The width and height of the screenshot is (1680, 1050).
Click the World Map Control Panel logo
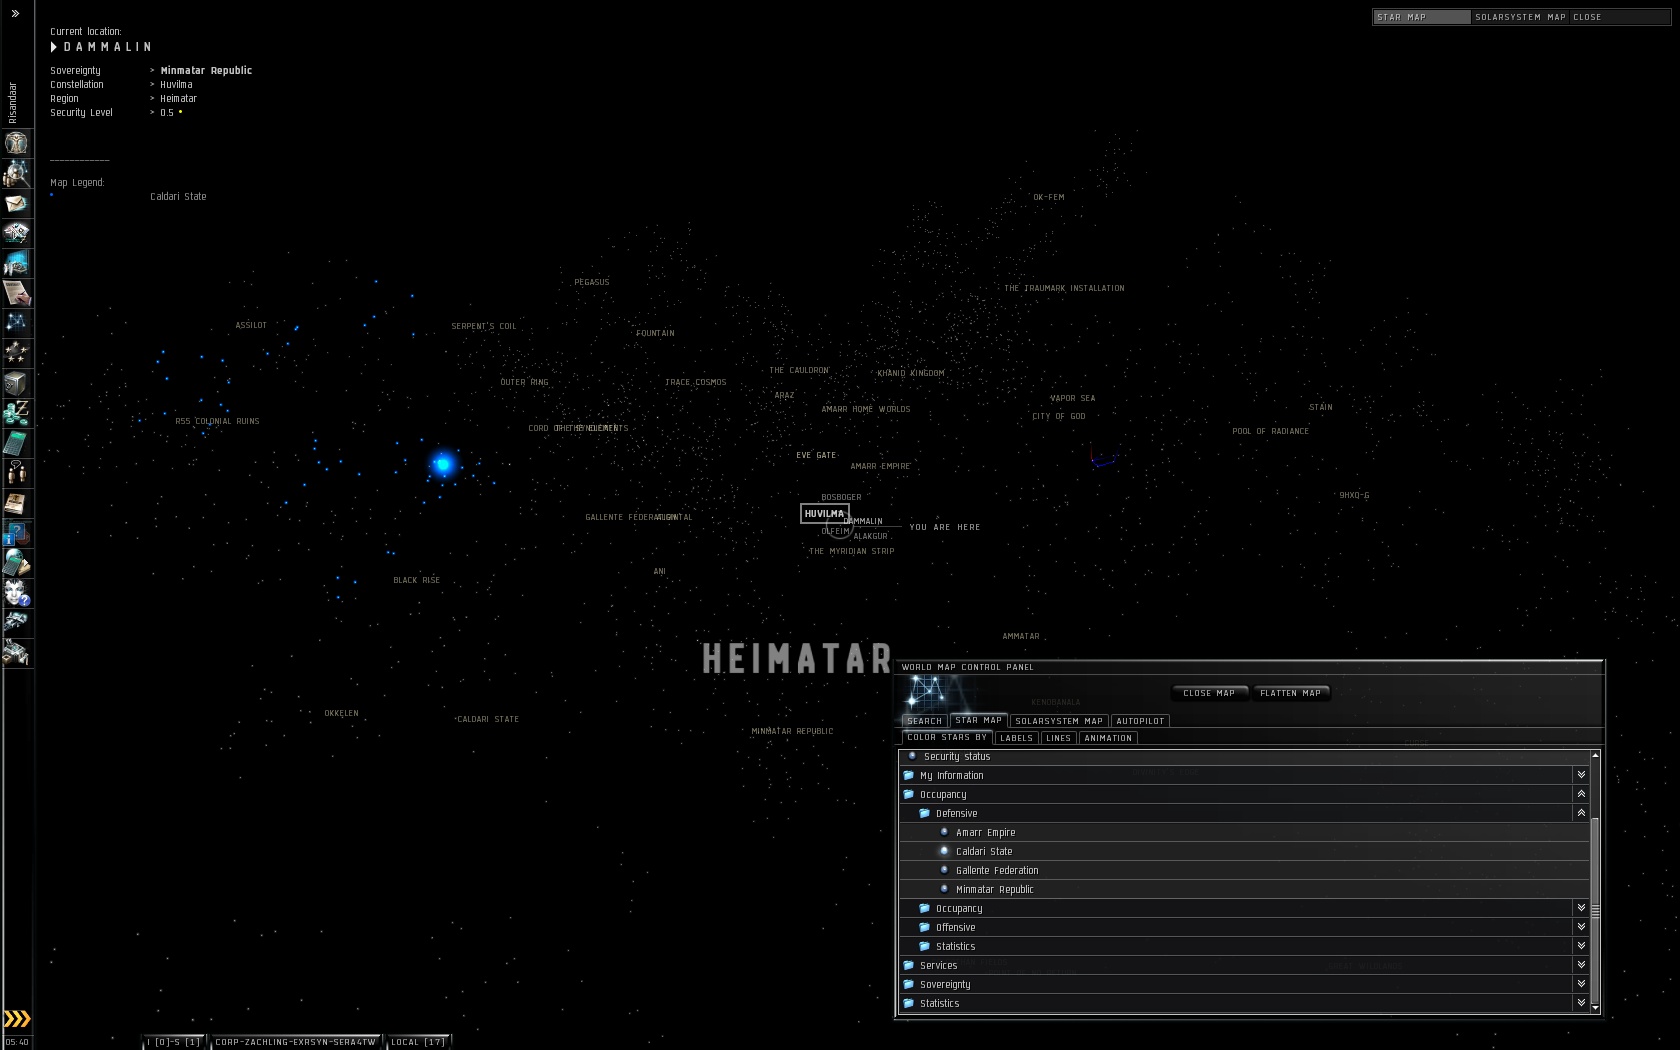pos(929,693)
